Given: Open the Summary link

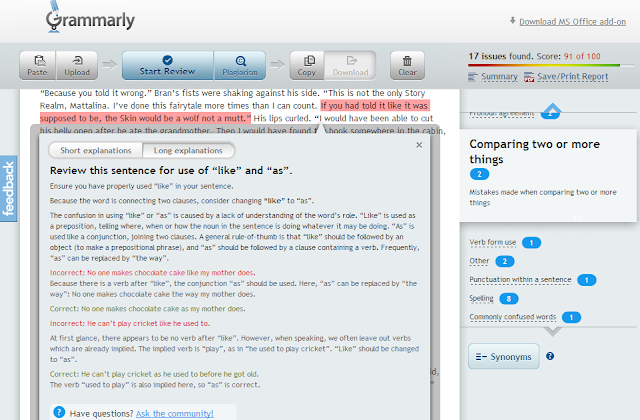Looking at the screenshot, I should 499,76.
